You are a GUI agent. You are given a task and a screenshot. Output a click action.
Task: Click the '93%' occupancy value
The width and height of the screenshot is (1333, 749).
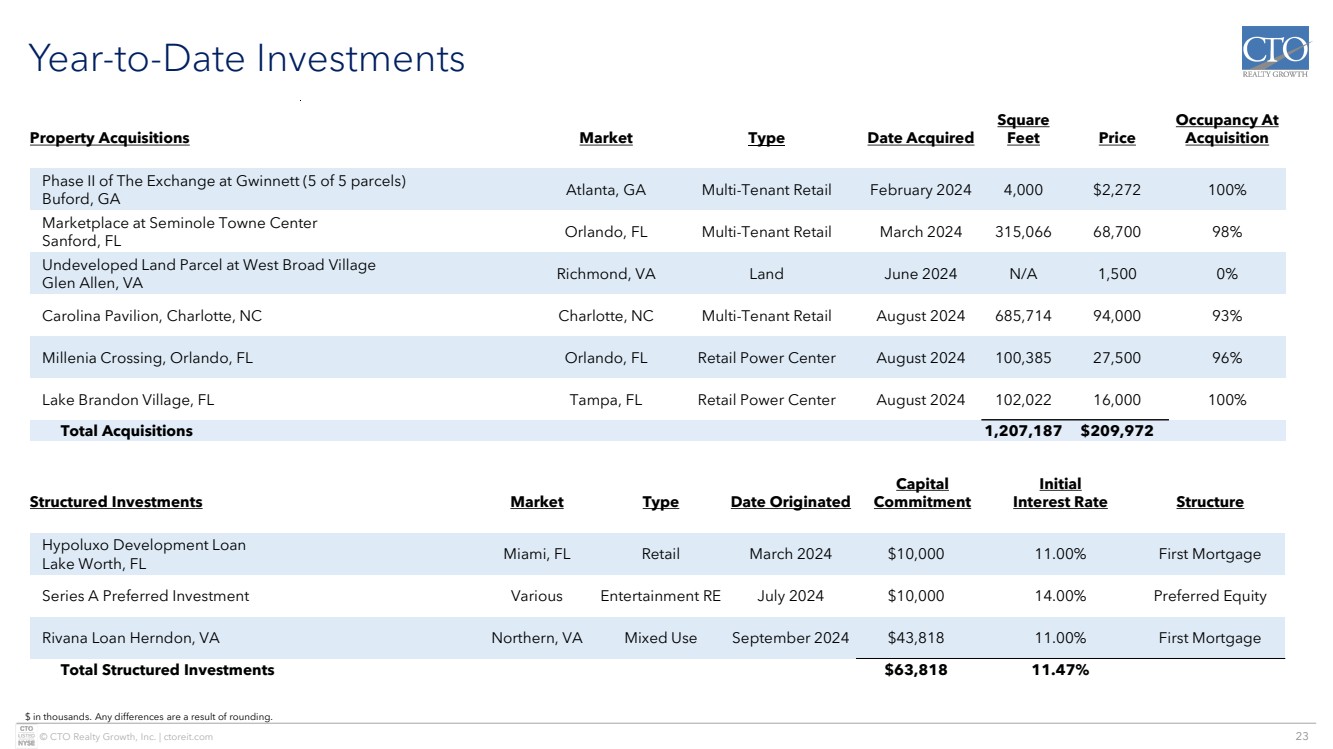[1226, 316]
